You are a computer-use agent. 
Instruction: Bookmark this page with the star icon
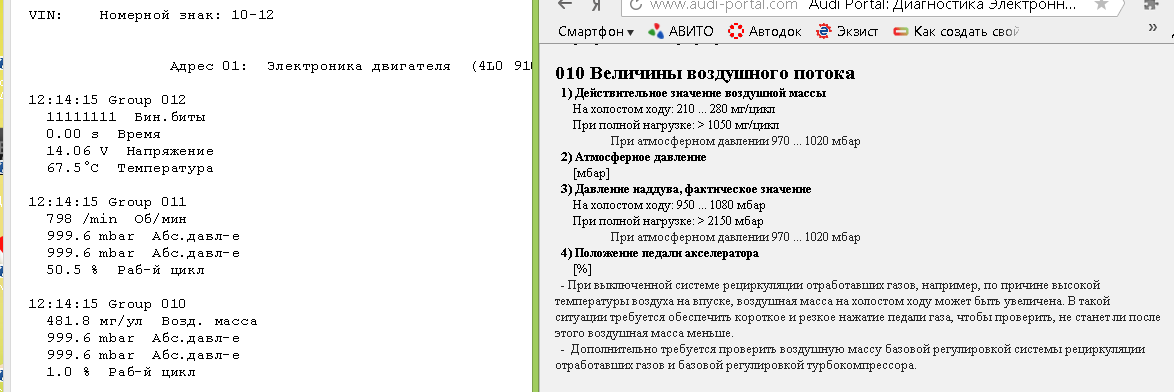(1101, 4)
